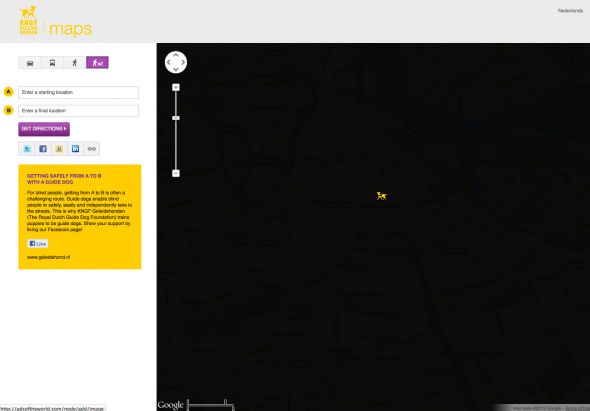The image size is (590, 411).
Task: Select the bus transit travel mode
Action: pyautogui.click(x=52, y=62)
